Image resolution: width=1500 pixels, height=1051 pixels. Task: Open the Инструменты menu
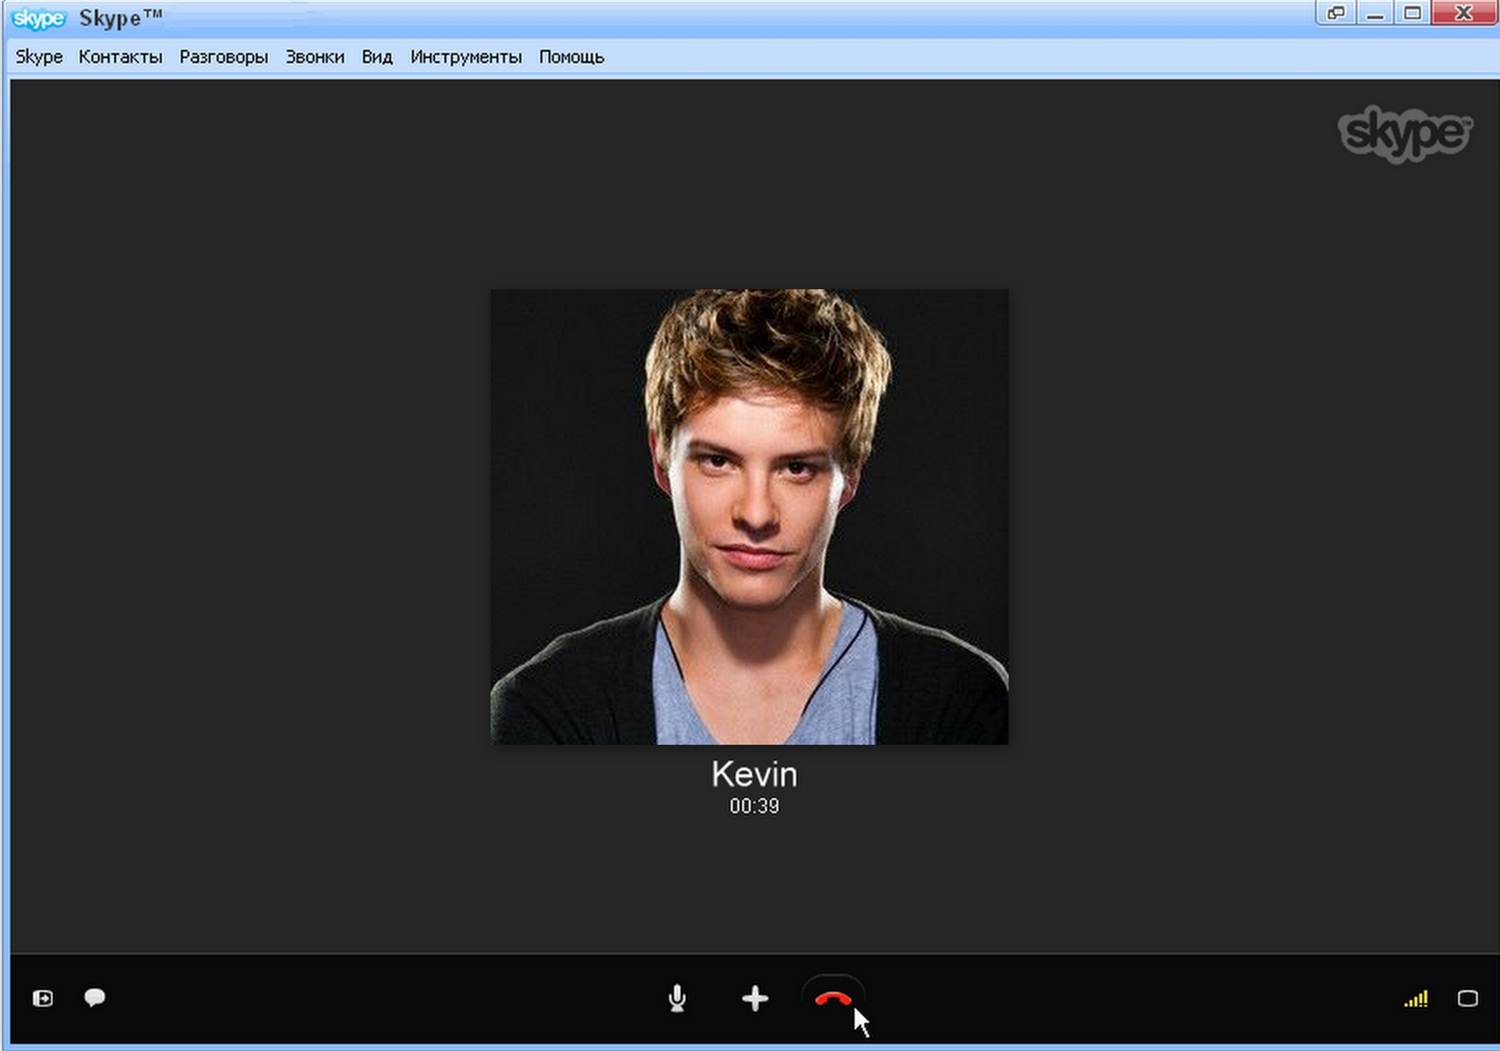tap(466, 57)
